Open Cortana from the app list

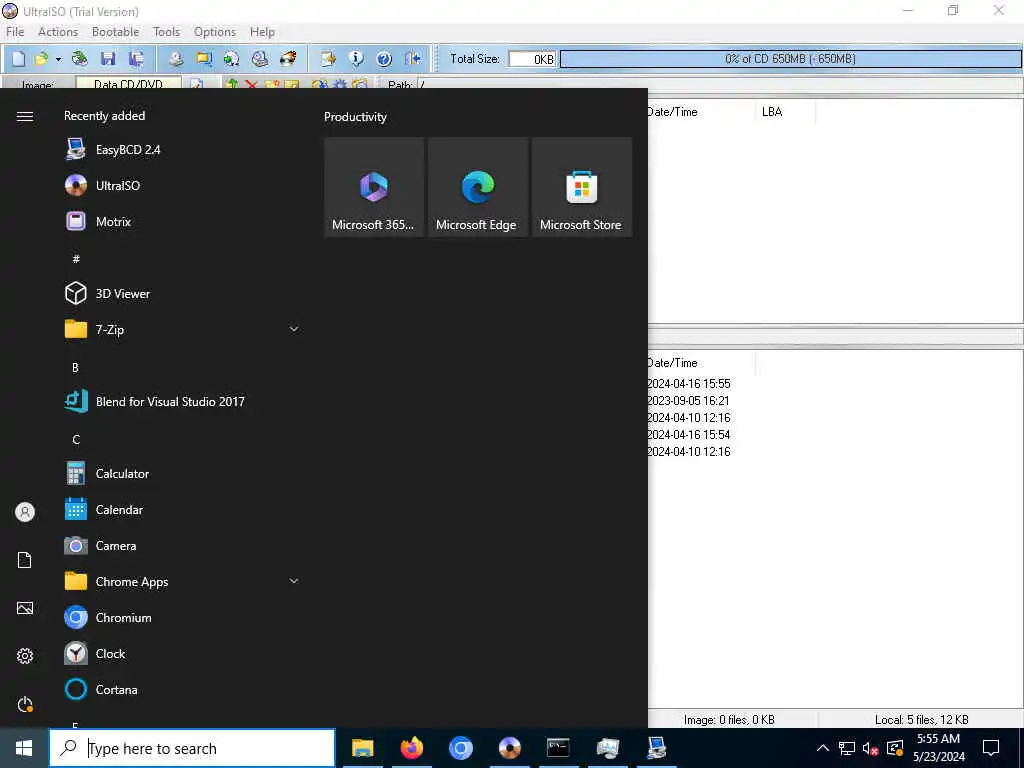point(183,690)
